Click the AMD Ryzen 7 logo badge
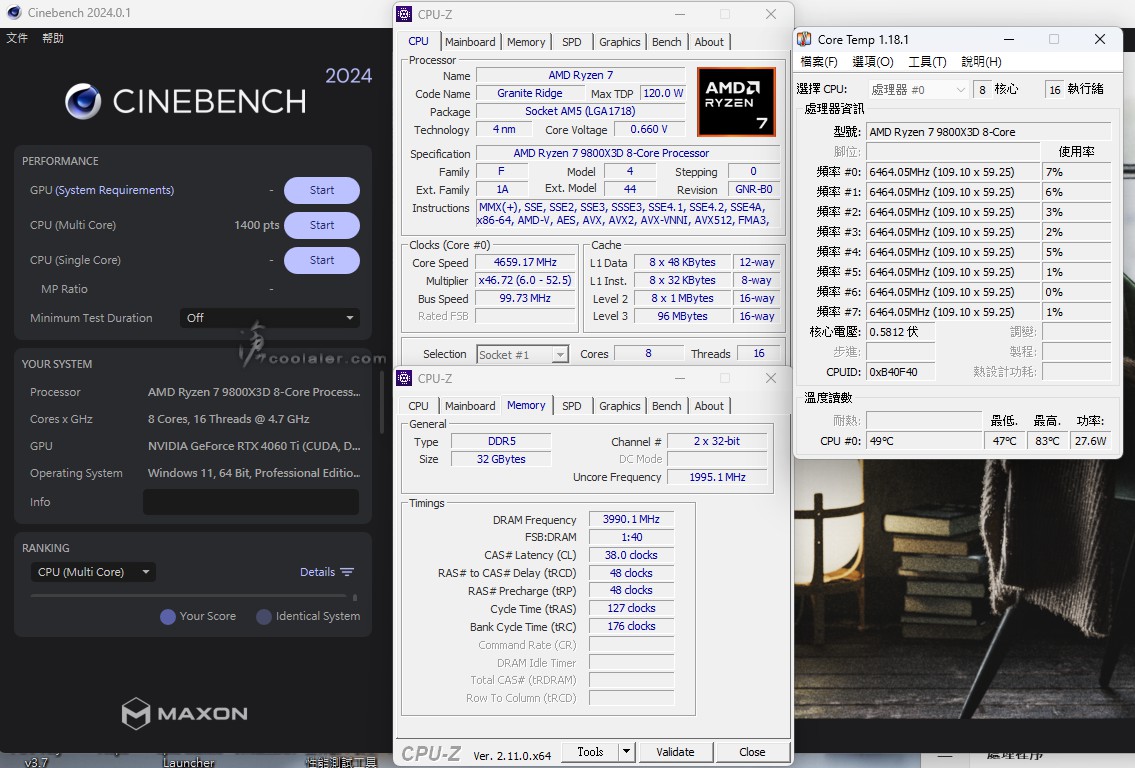 coord(736,102)
